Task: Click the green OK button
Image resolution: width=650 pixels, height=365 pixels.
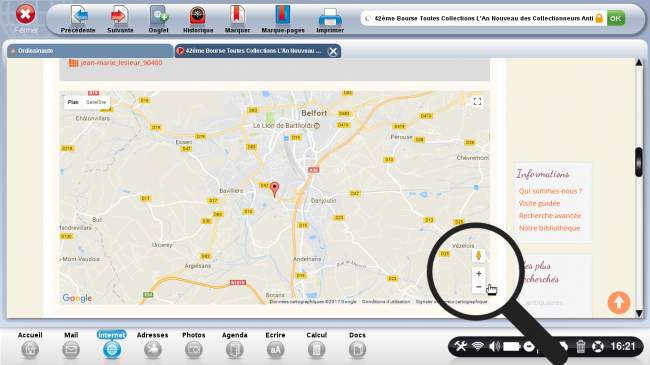Action: tap(616, 18)
